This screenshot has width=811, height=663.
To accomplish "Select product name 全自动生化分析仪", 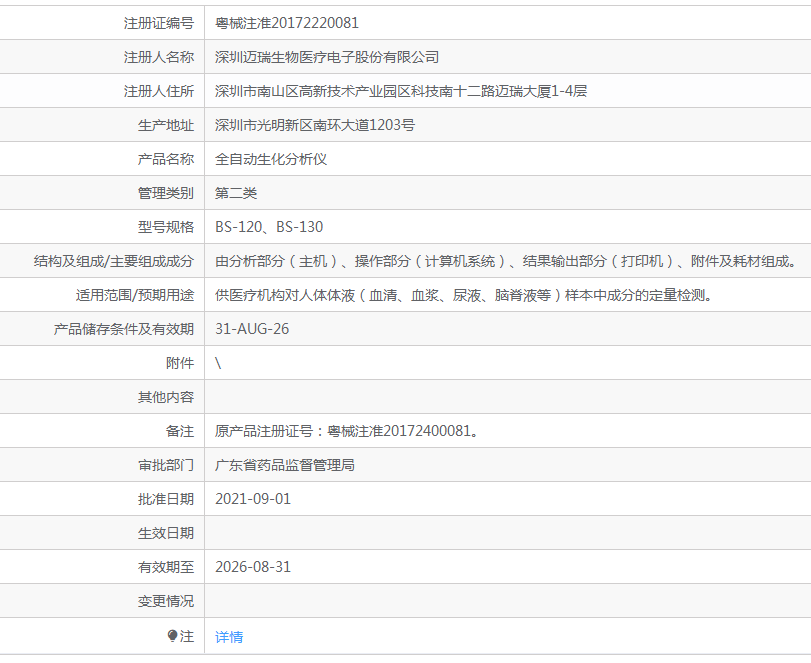I will pyautogui.click(x=271, y=159).
